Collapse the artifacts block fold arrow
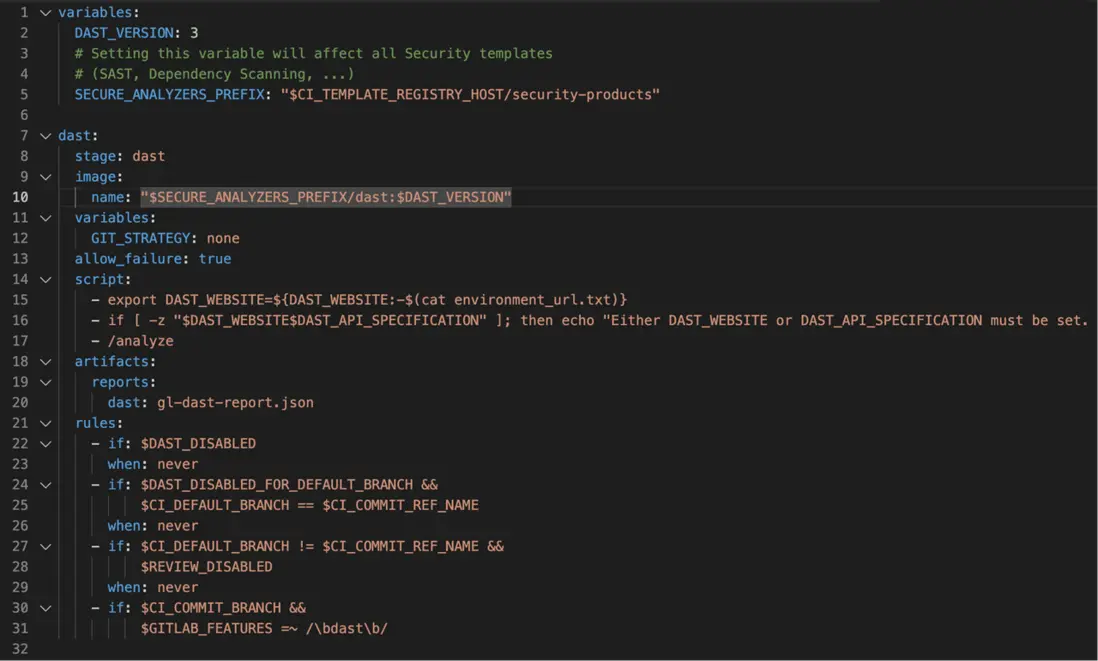1098x661 pixels. point(45,362)
